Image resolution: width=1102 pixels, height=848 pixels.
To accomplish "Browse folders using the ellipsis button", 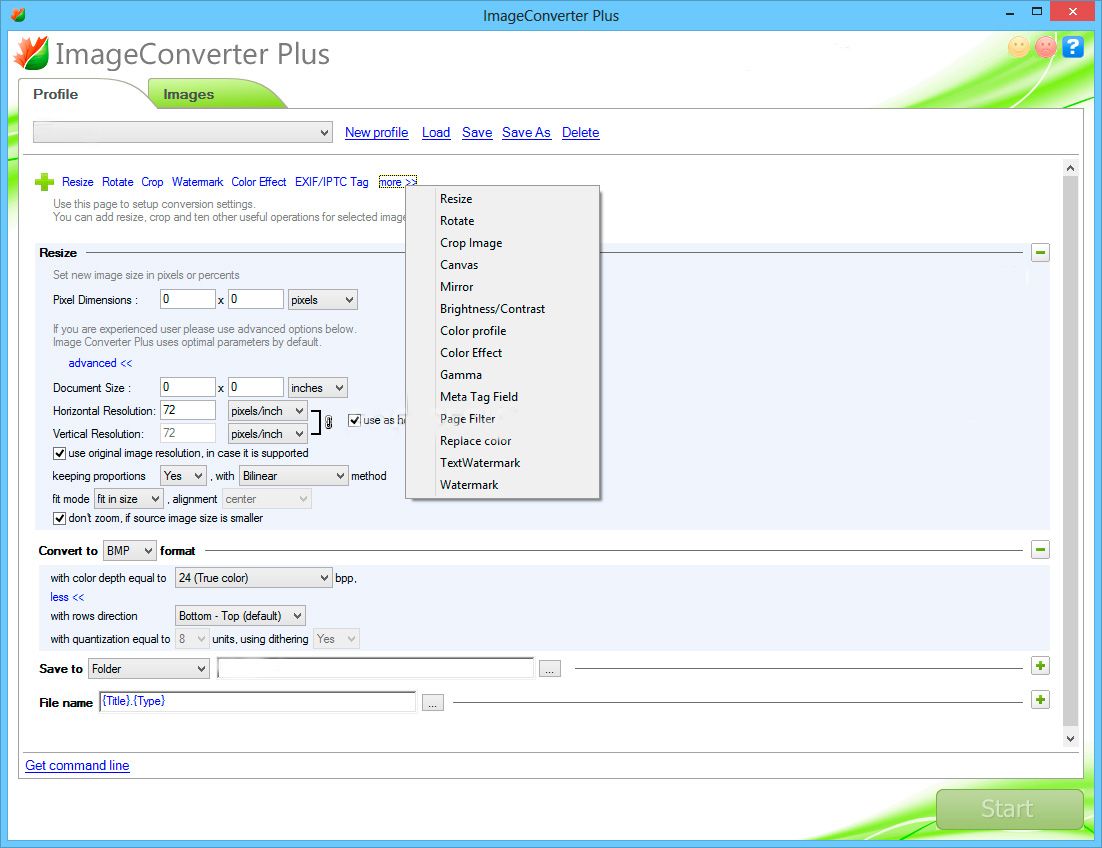I will point(549,668).
